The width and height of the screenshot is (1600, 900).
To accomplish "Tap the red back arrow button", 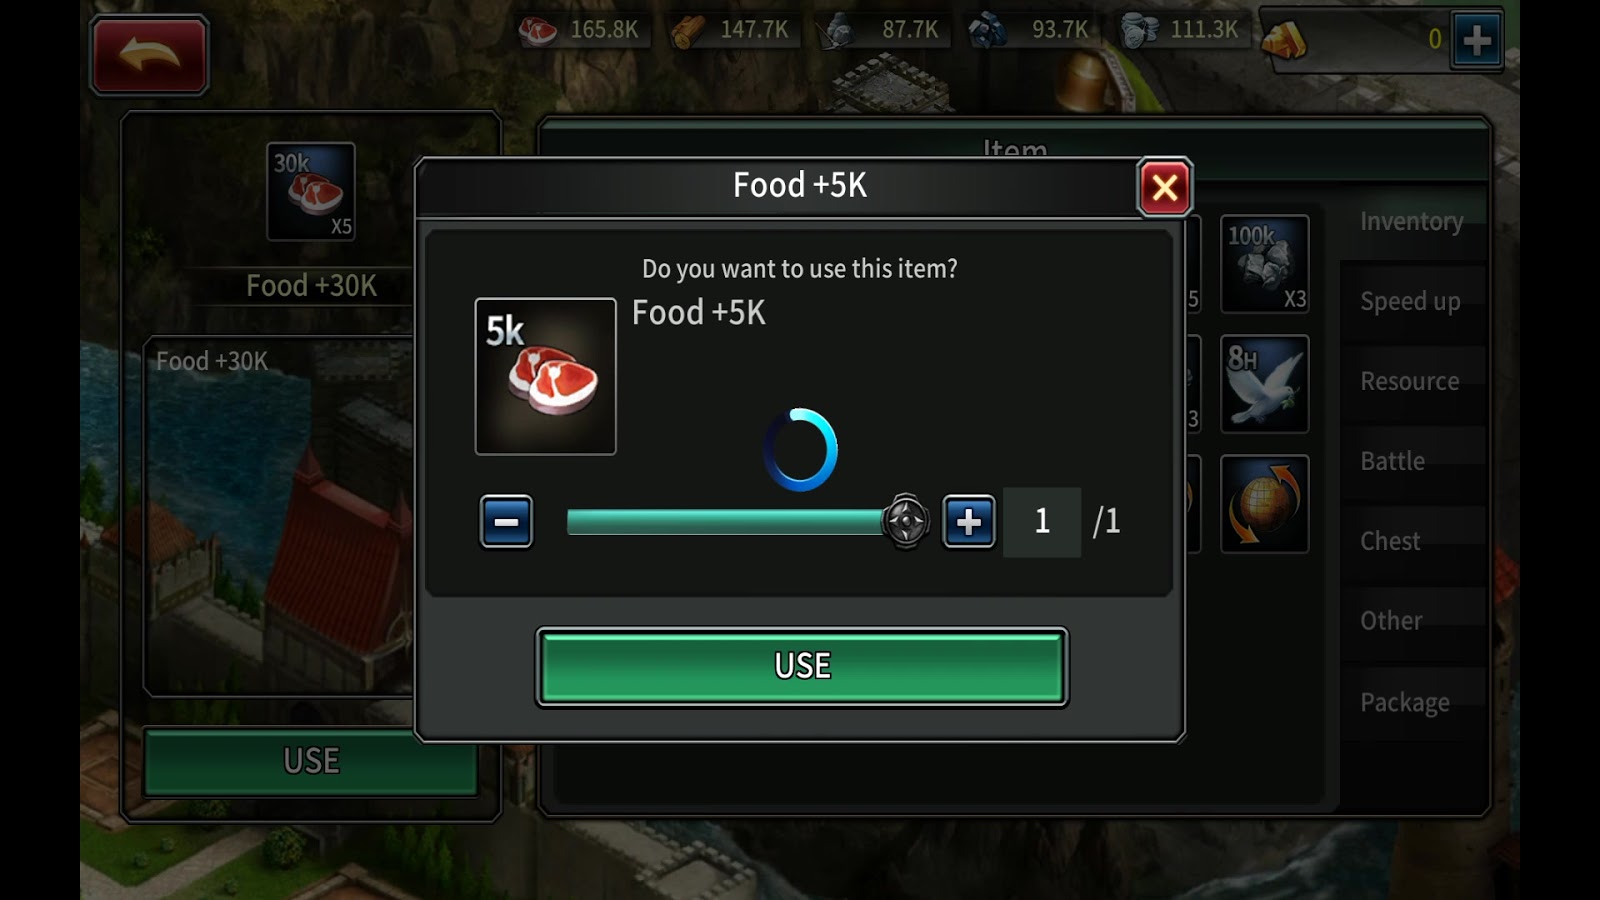I will coord(149,55).
